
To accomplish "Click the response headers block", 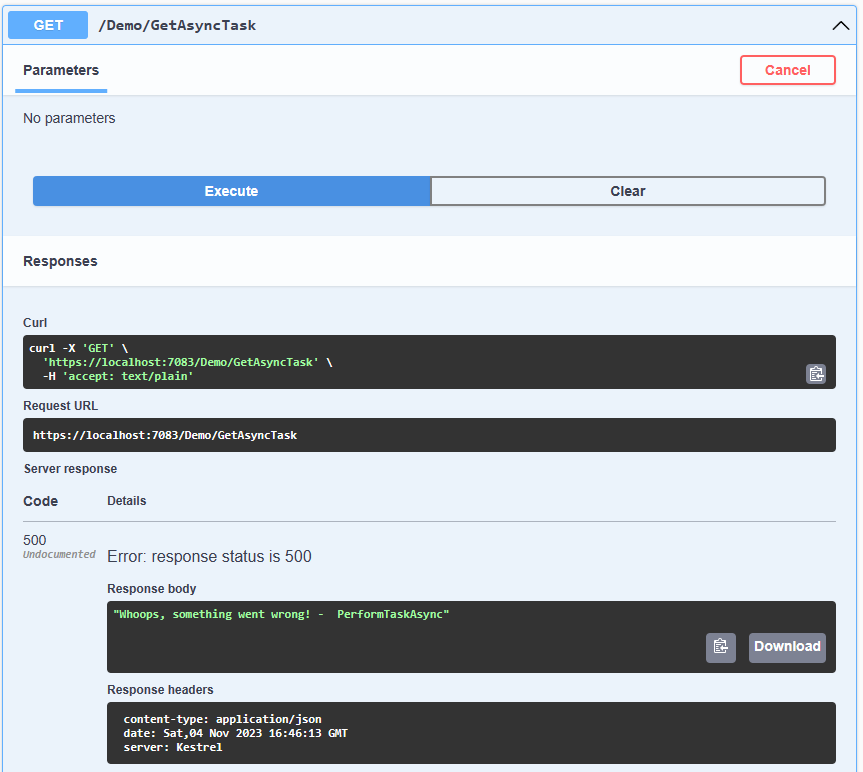I will (x=470, y=733).
